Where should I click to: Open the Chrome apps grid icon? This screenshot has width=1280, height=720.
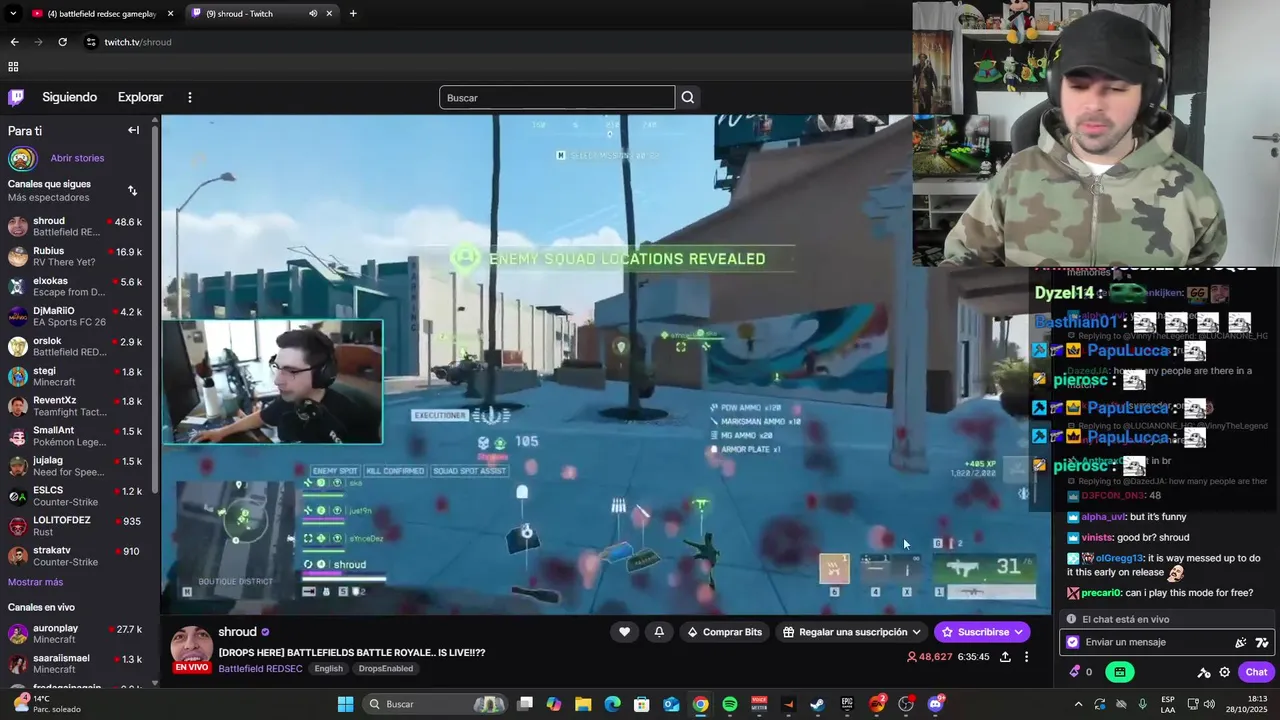tap(13, 67)
